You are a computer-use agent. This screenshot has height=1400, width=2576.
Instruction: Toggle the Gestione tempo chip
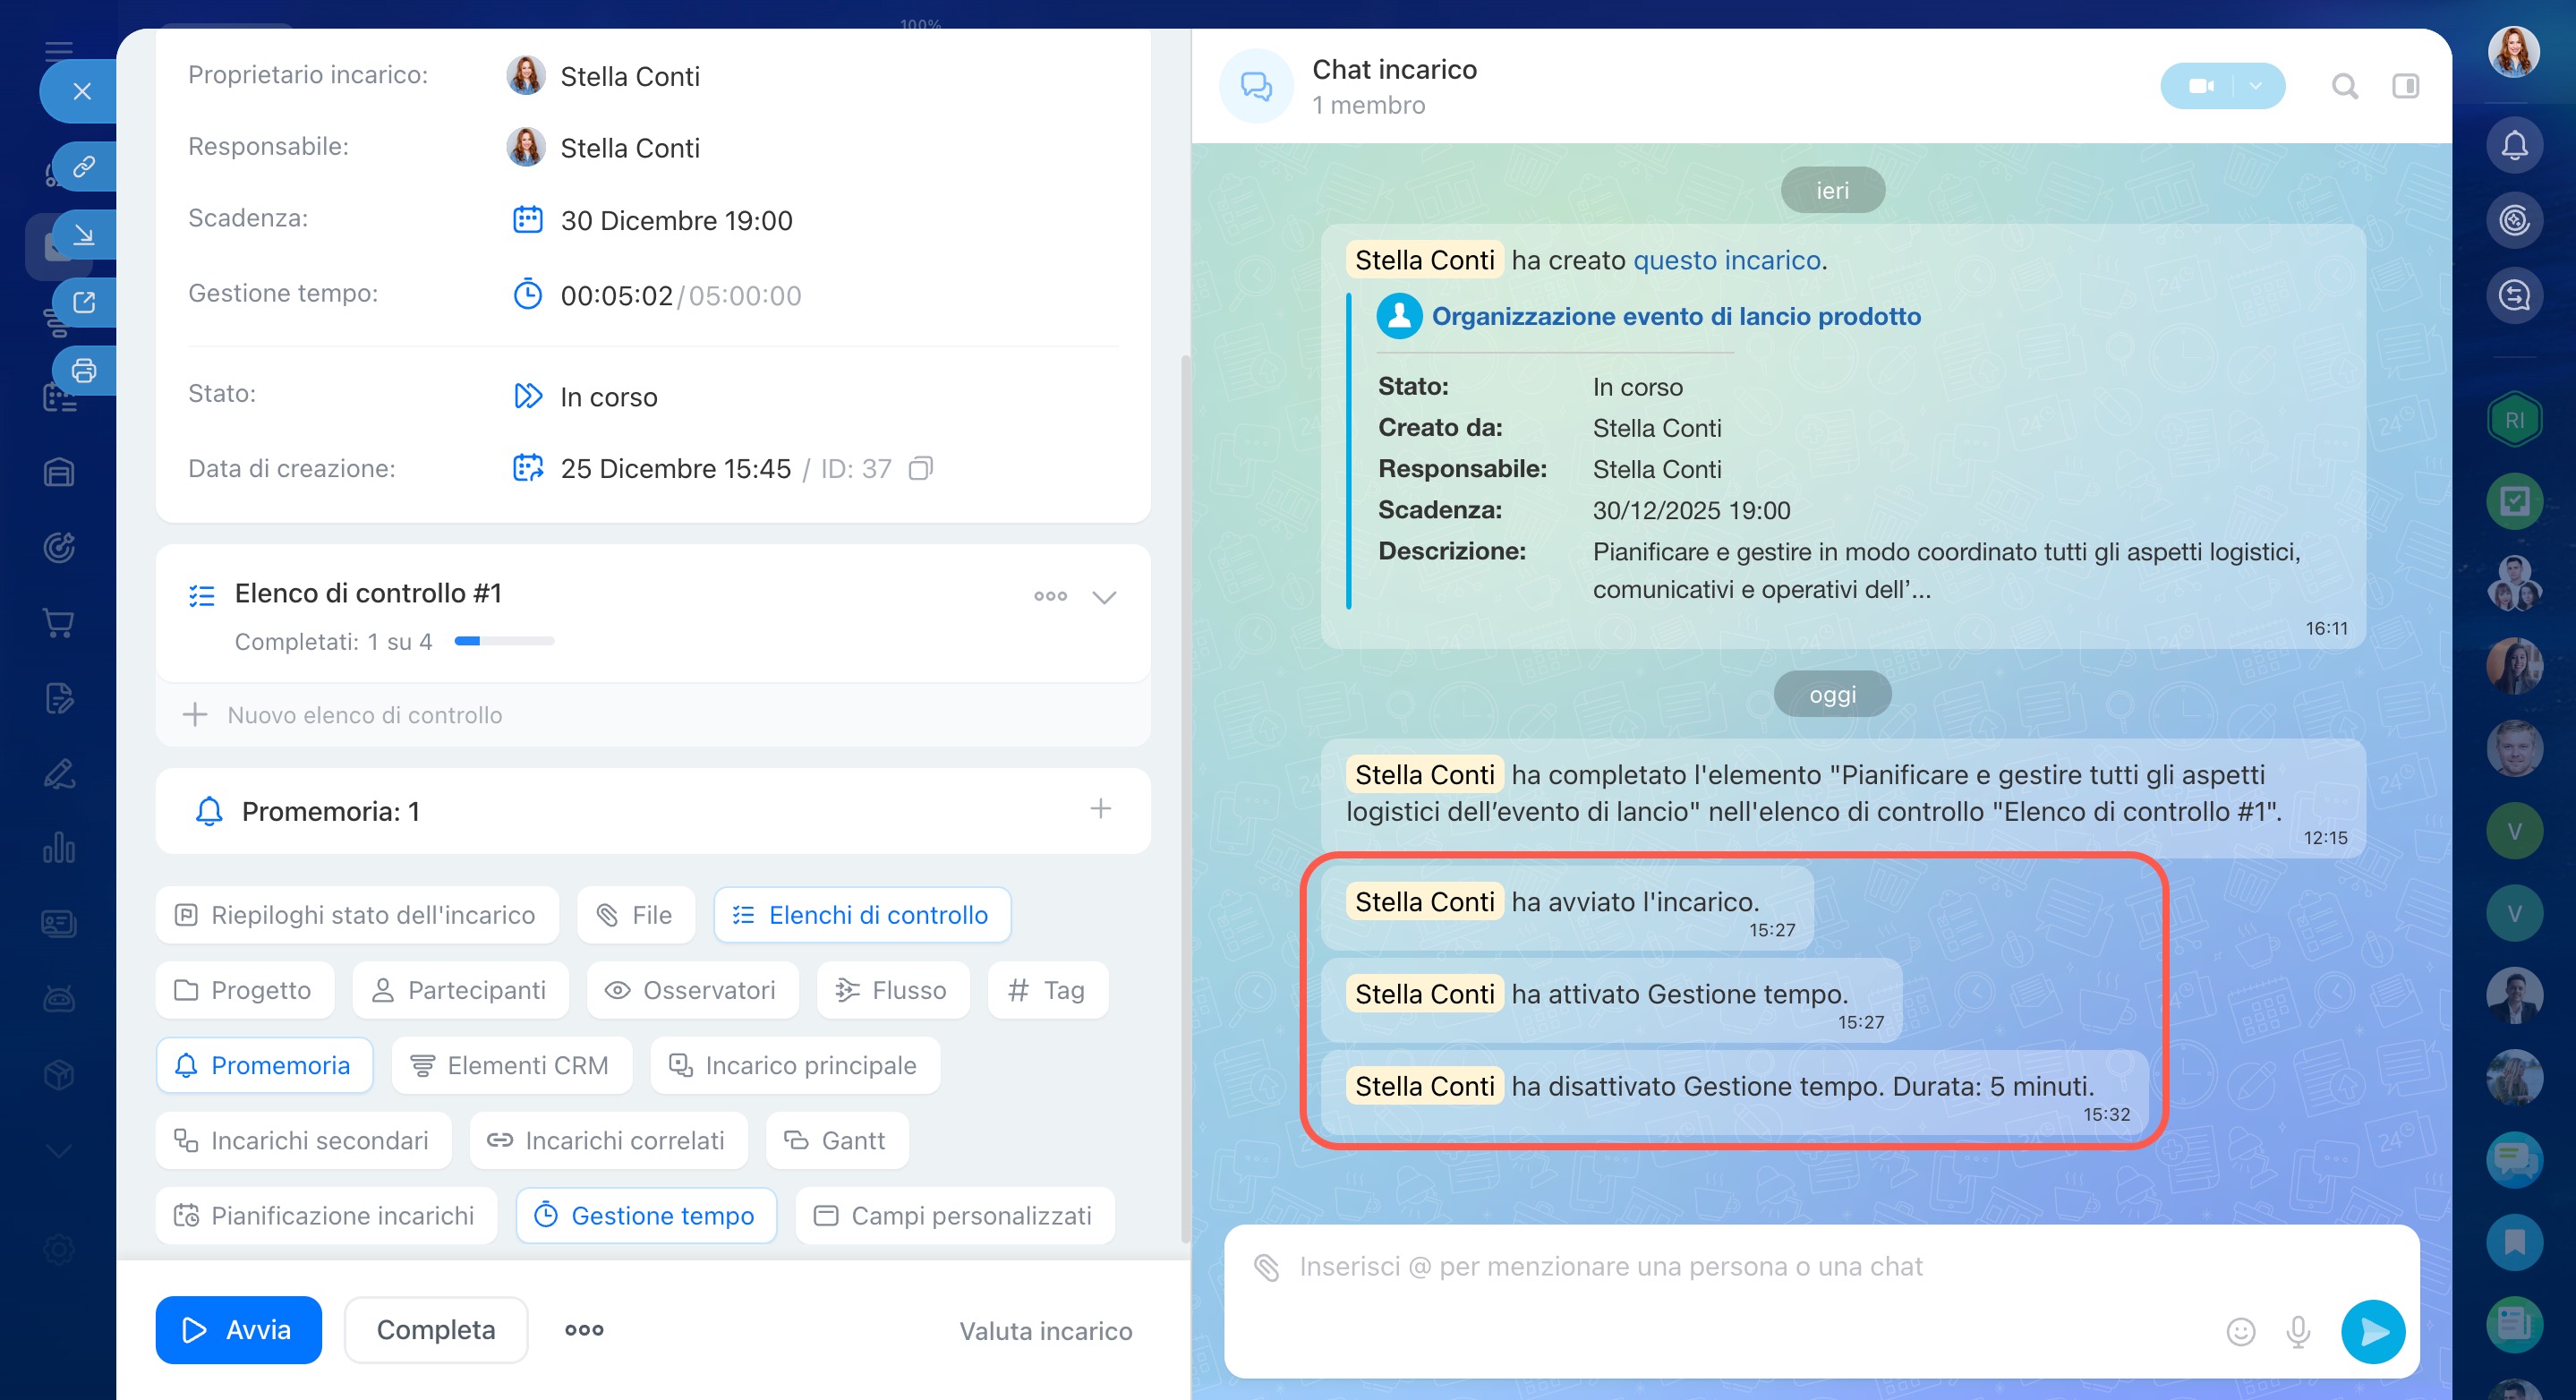(646, 1216)
